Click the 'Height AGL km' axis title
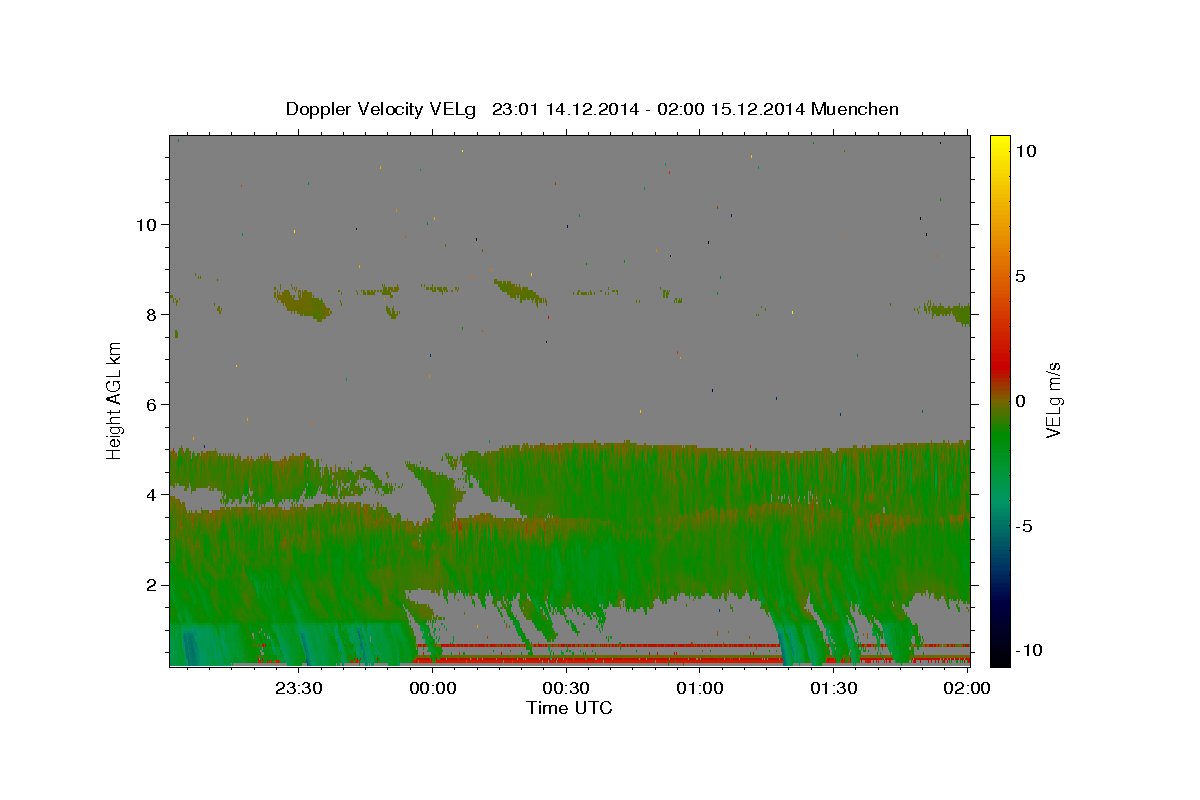The height and width of the screenshot is (800, 1200). tap(114, 400)
